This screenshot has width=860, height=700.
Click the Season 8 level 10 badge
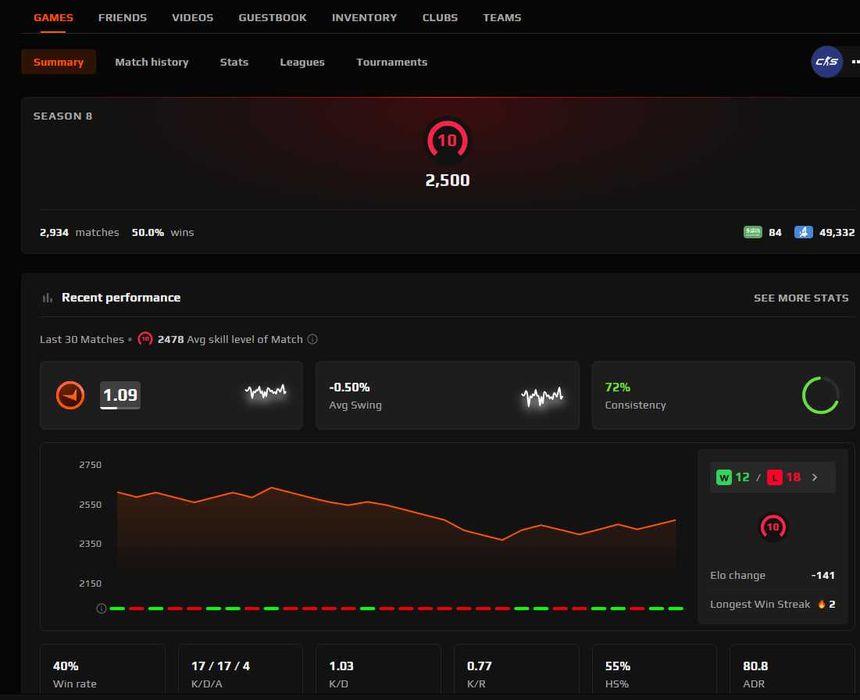(447, 140)
